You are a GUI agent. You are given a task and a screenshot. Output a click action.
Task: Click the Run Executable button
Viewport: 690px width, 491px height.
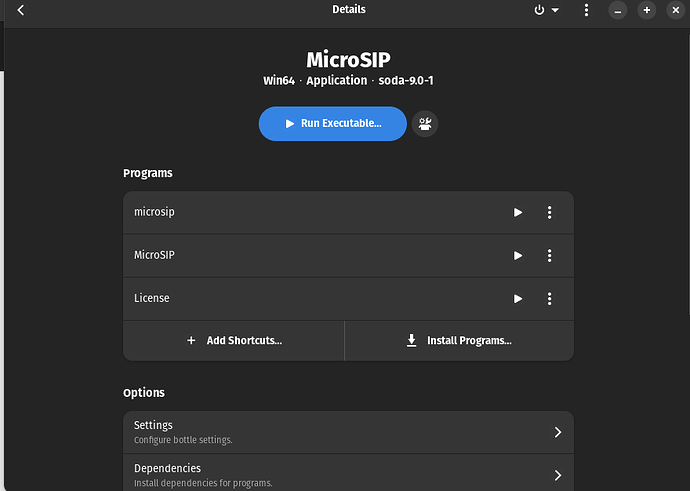click(x=333, y=124)
